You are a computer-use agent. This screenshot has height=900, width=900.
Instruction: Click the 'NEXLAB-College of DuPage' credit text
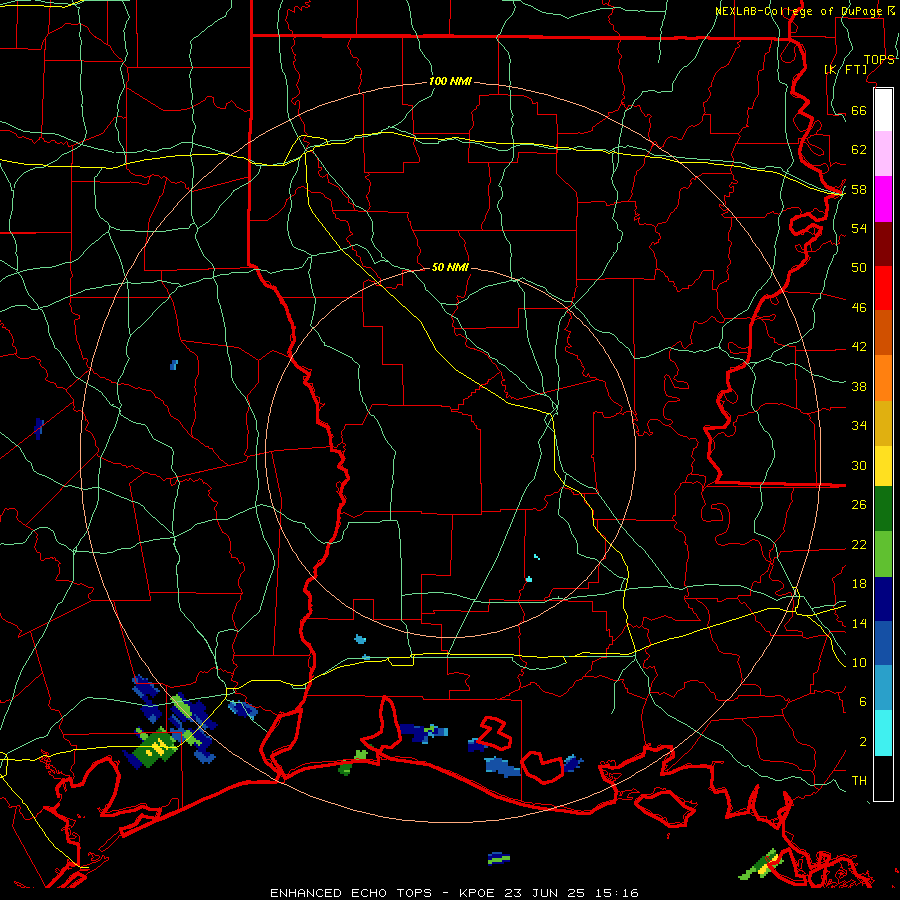[800, 11]
